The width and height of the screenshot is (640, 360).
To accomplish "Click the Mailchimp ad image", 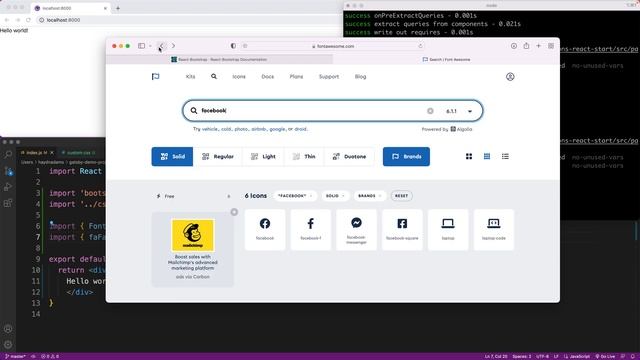I will (193, 235).
